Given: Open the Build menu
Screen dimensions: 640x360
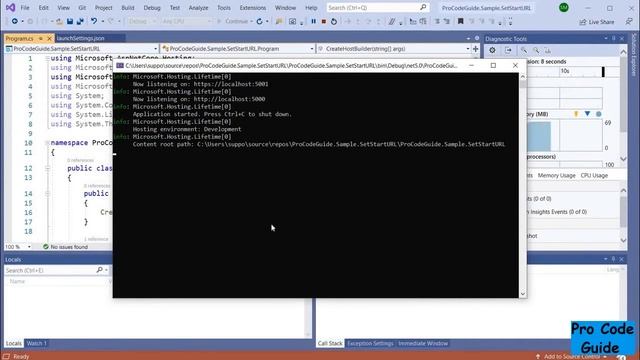Looking at the screenshot, I should click(128, 8).
